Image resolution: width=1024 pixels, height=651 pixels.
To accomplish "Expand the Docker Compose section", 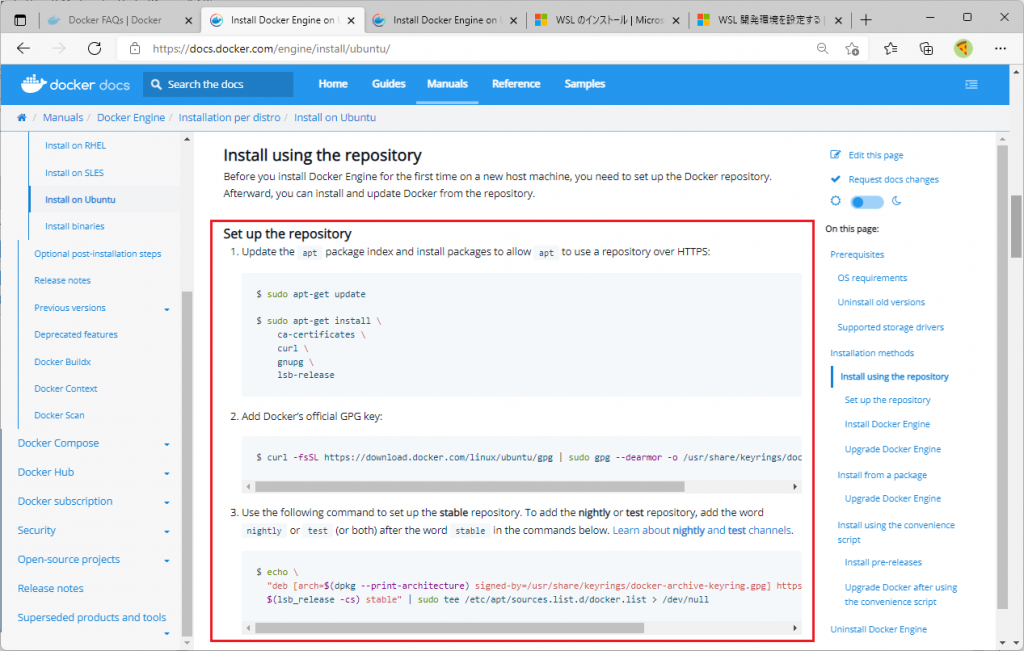I will (167, 444).
